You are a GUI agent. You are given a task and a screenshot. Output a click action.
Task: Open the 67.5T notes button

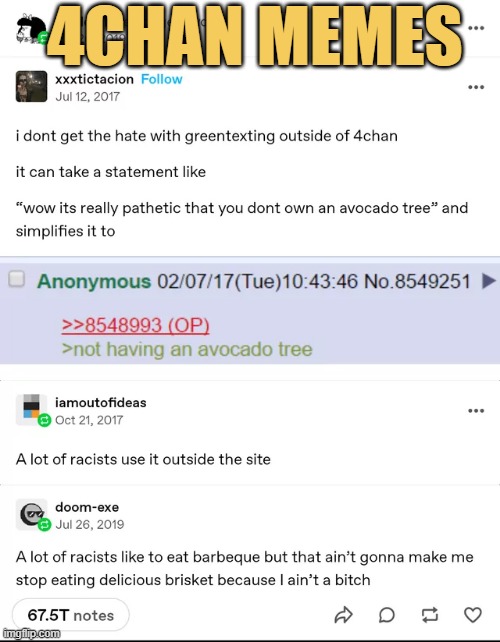71,615
